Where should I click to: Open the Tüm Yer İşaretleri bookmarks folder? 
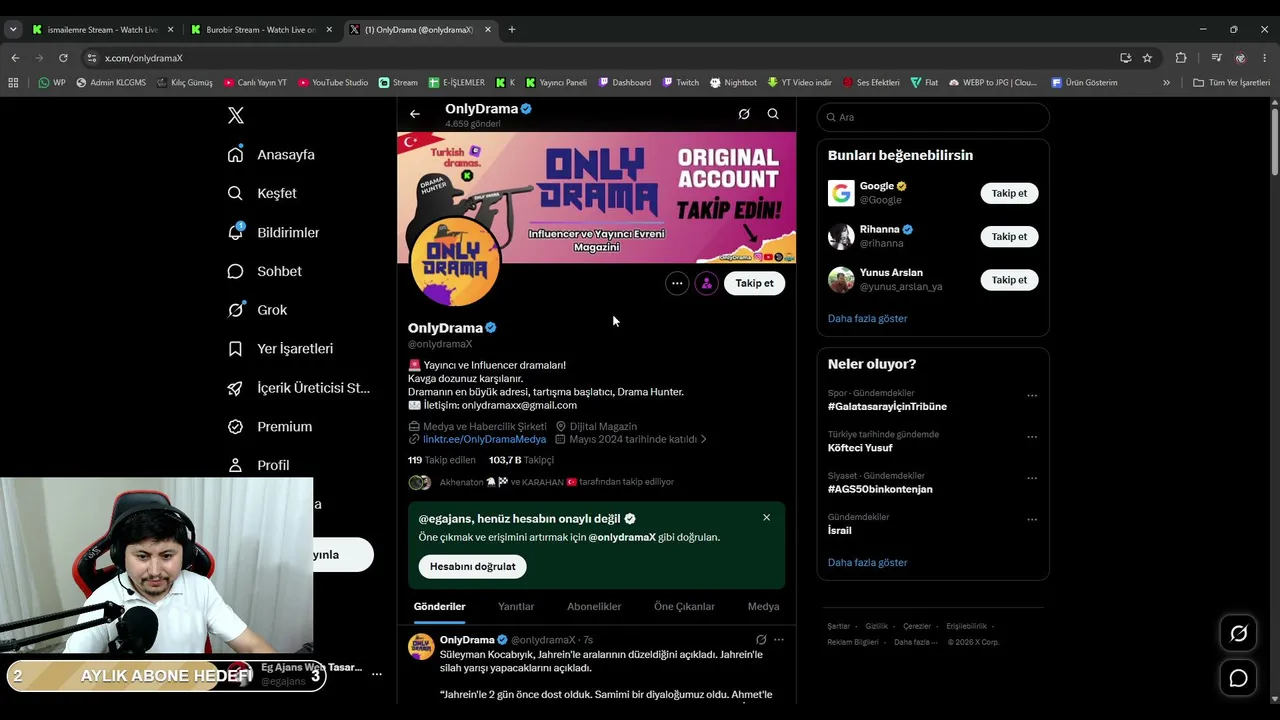click(1232, 82)
